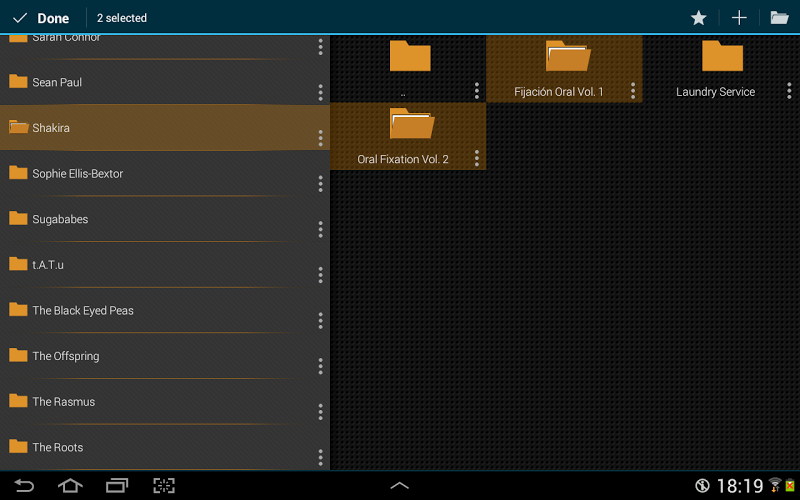Select The Rasmus folder icon
Screen dimensions: 800x500
(18, 401)
